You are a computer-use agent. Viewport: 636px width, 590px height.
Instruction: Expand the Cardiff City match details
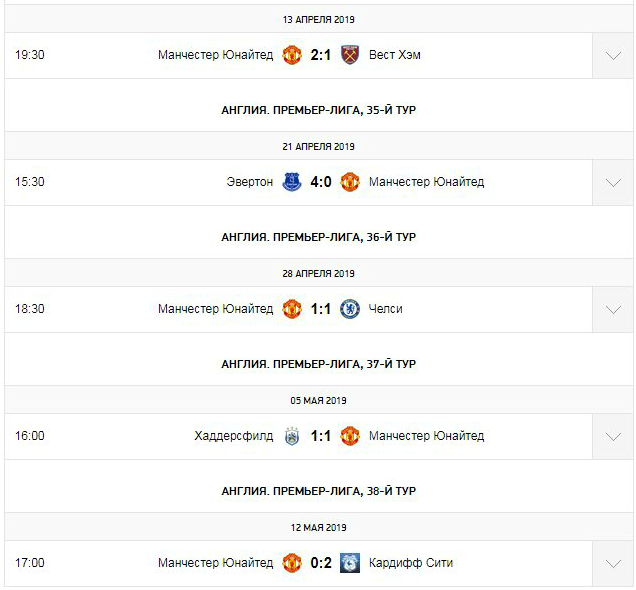613,564
